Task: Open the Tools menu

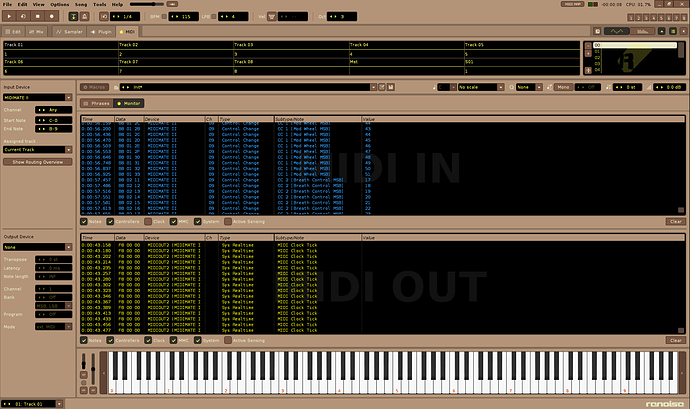Action: tap(99, 4)
